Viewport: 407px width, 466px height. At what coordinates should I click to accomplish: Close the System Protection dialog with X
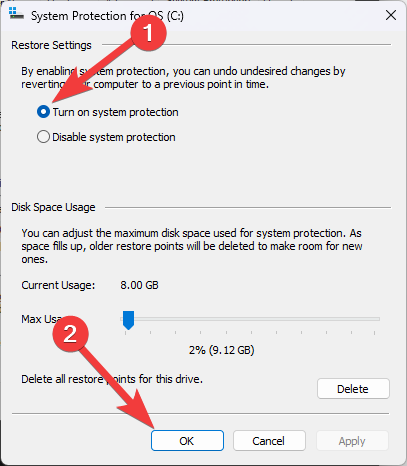tap(391, 15)
